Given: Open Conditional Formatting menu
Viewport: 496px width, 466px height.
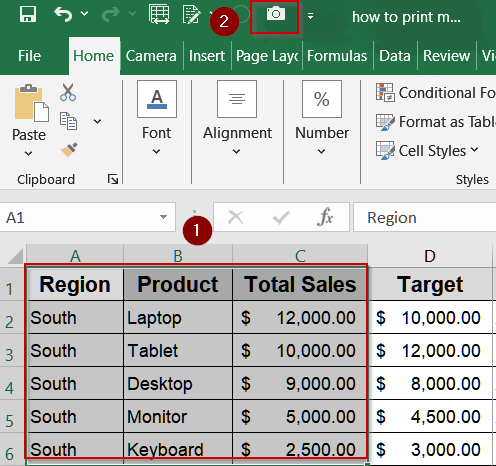Looking at the screenshot, I should 435,92.
